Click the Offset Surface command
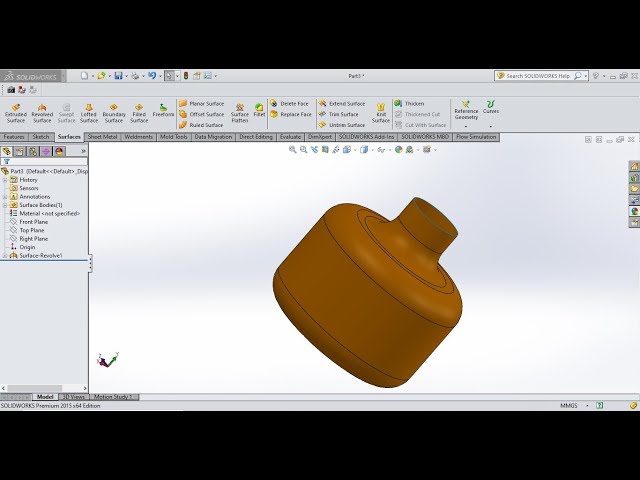This screenshot has height=480, width=640. pyautogui.click(x=202, y=114)
